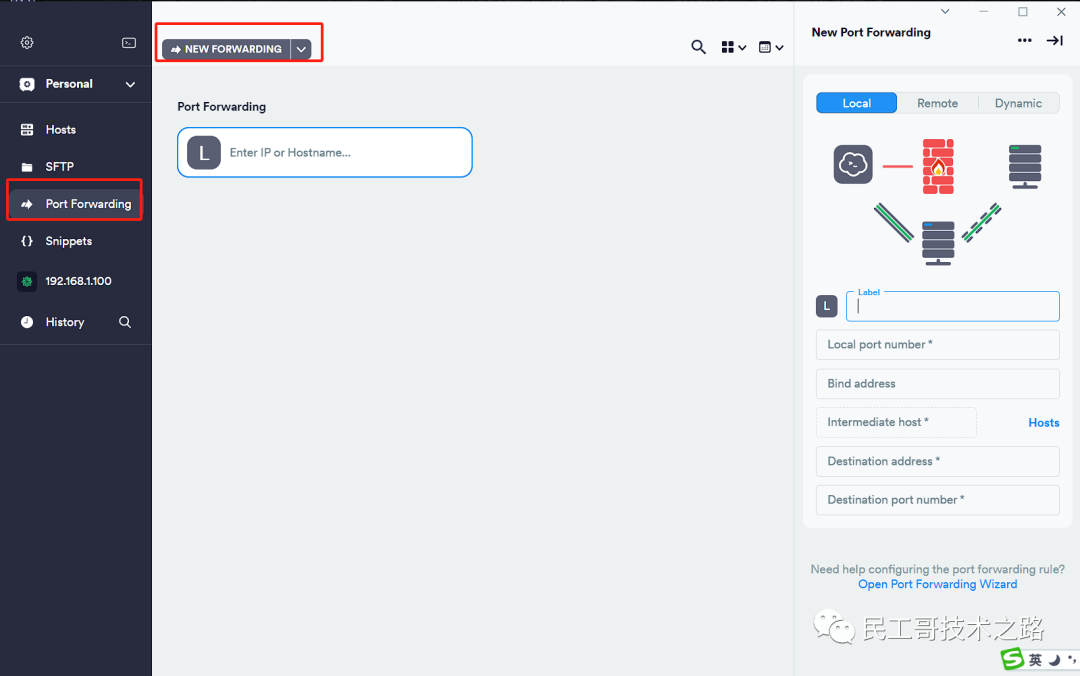The width and height of the screenshot is (1080, 676).
Task: Open the settings gear icon
Action: coord(27,43)
